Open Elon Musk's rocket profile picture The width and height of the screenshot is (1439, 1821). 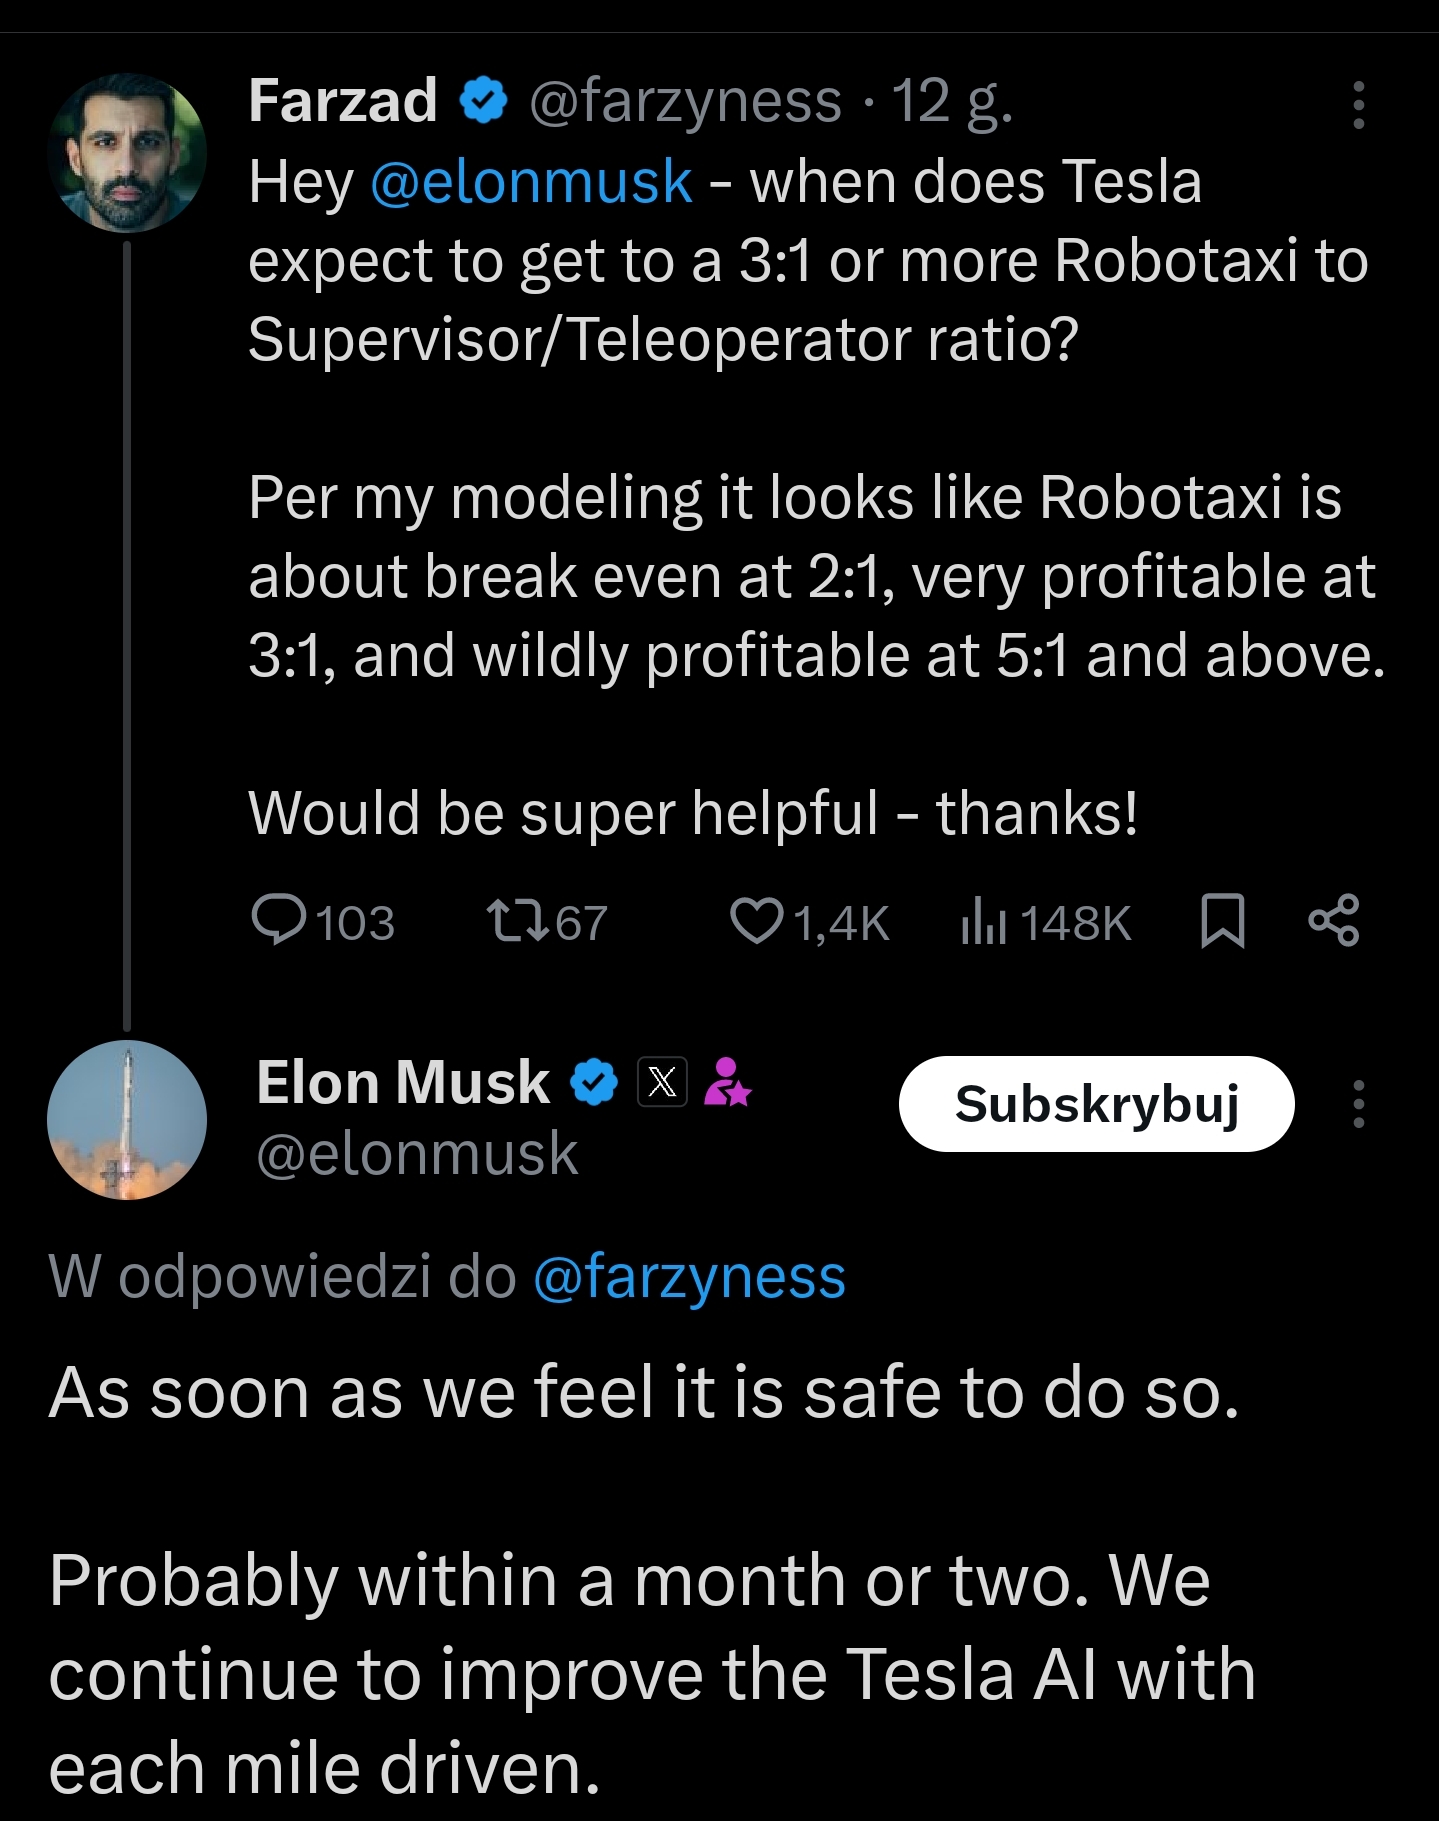127,1120
